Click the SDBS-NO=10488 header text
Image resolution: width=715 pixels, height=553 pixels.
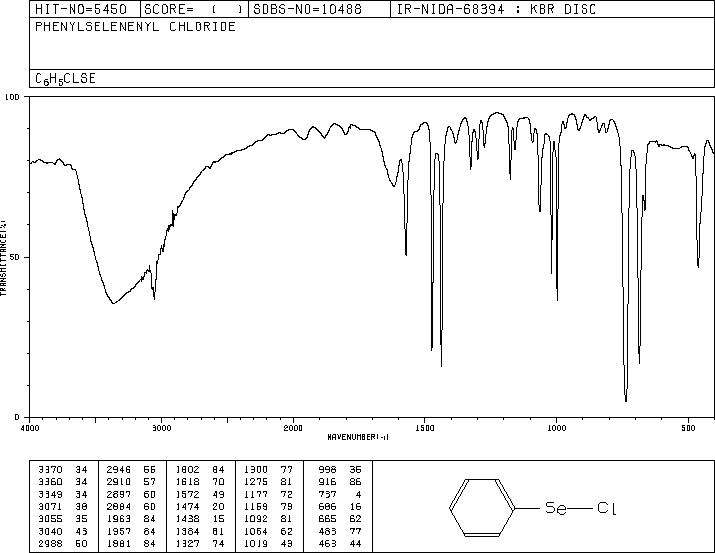coord(307,9)
